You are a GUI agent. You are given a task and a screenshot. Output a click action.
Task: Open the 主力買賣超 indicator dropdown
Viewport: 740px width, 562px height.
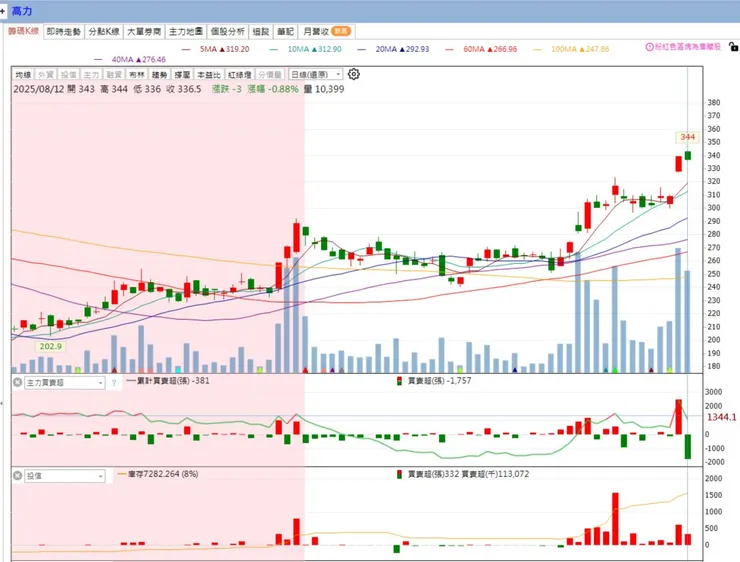click(x=65, y=383)
